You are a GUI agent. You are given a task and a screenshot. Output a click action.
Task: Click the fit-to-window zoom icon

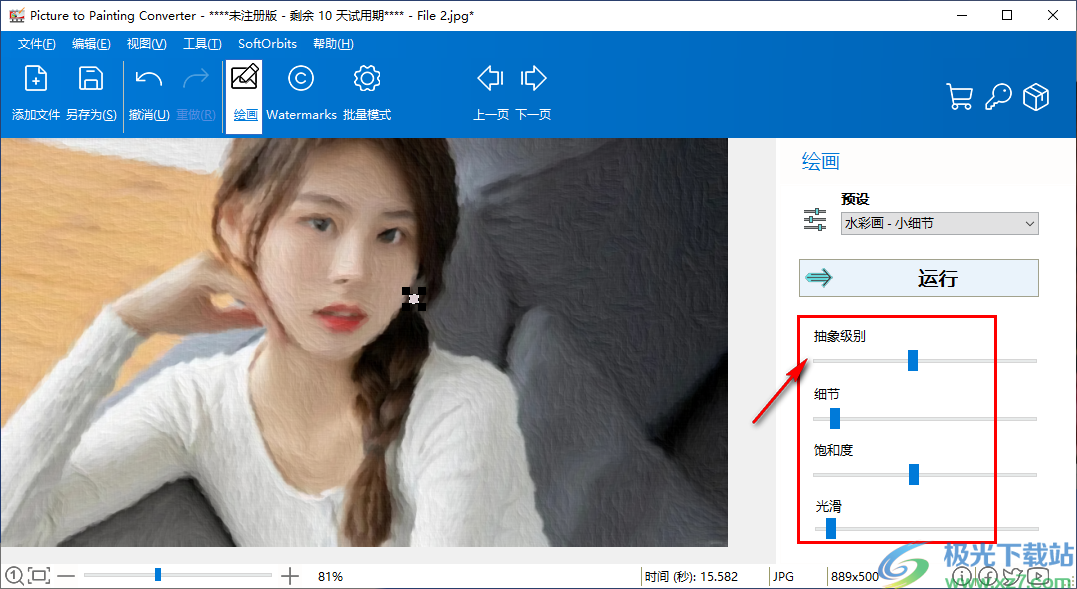tap(40, 575)
